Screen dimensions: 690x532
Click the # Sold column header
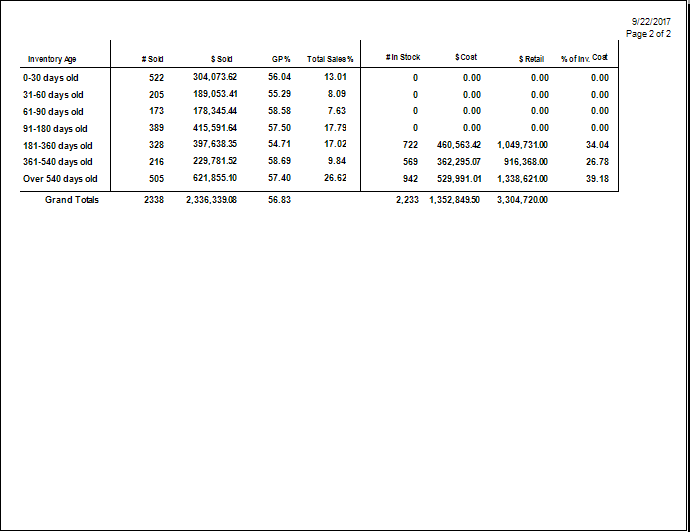click(152, 59)
